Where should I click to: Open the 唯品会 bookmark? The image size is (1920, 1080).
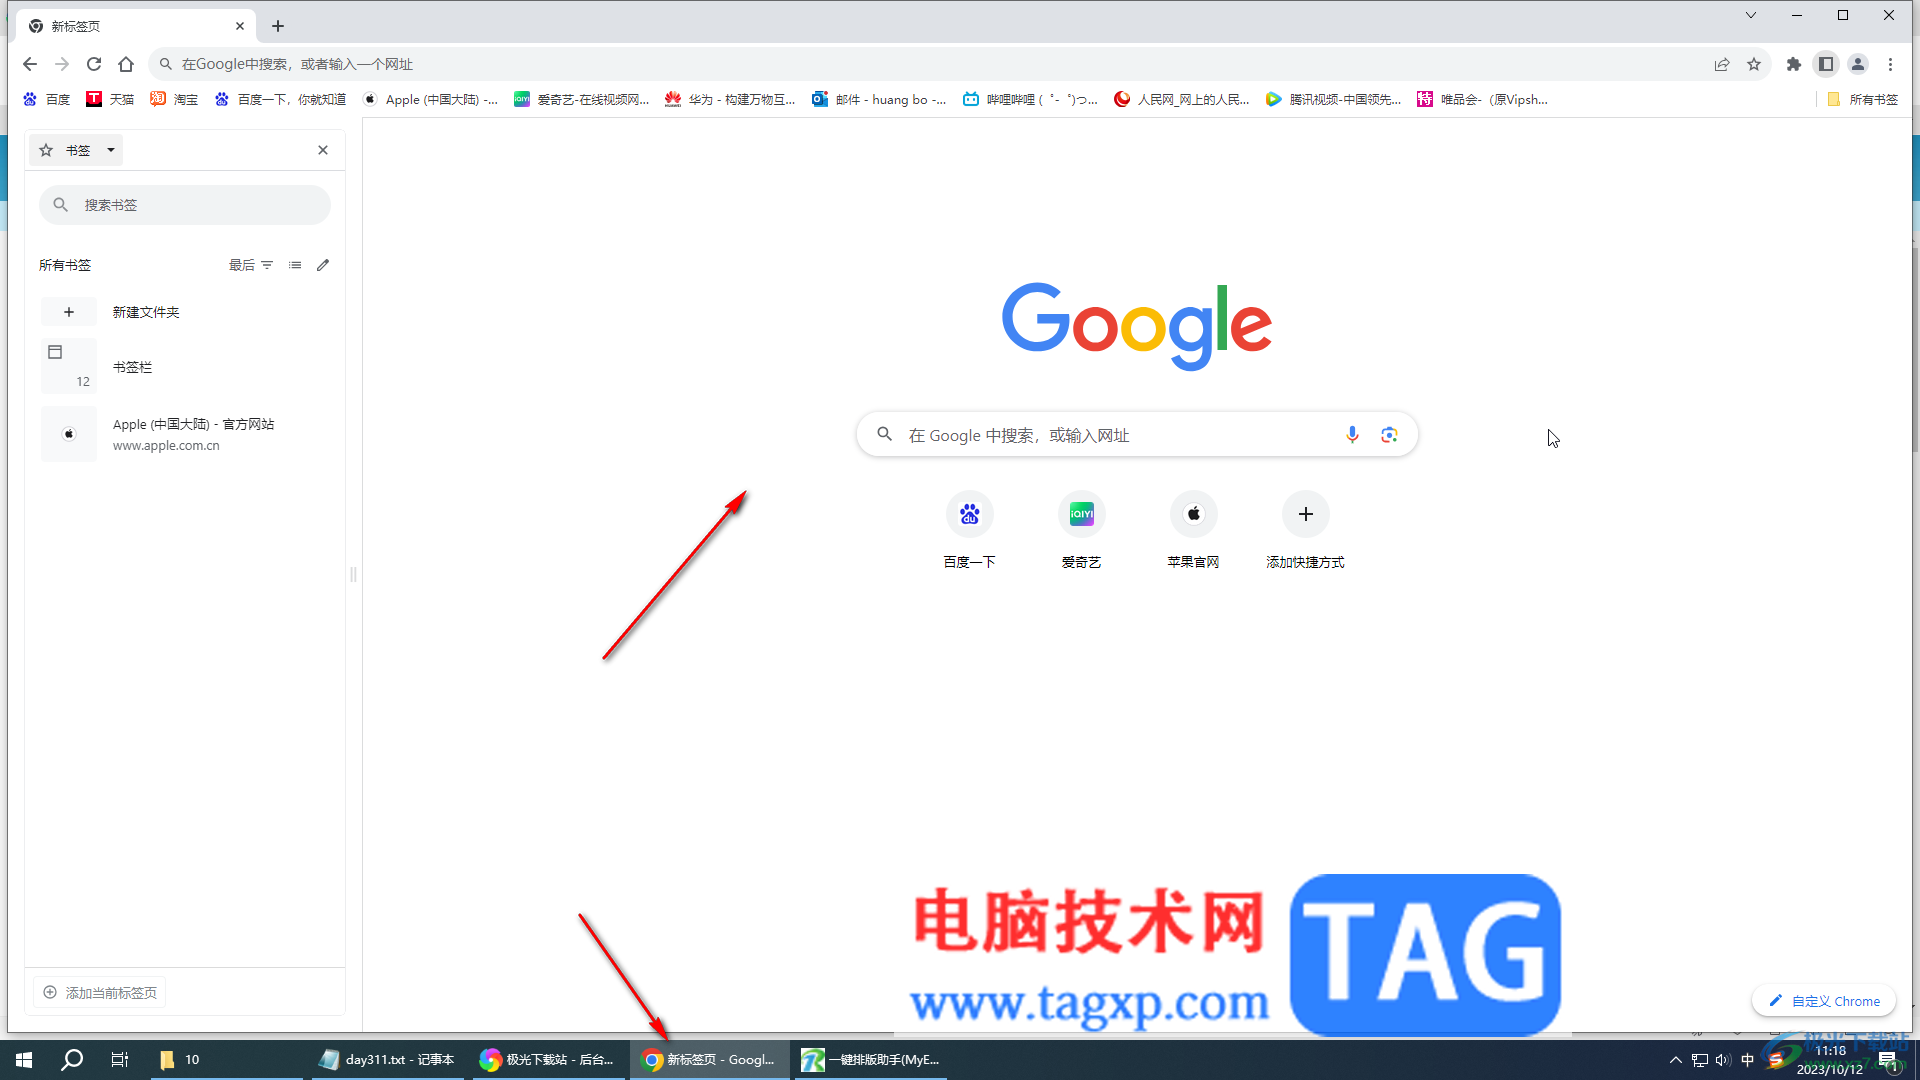1483,99
